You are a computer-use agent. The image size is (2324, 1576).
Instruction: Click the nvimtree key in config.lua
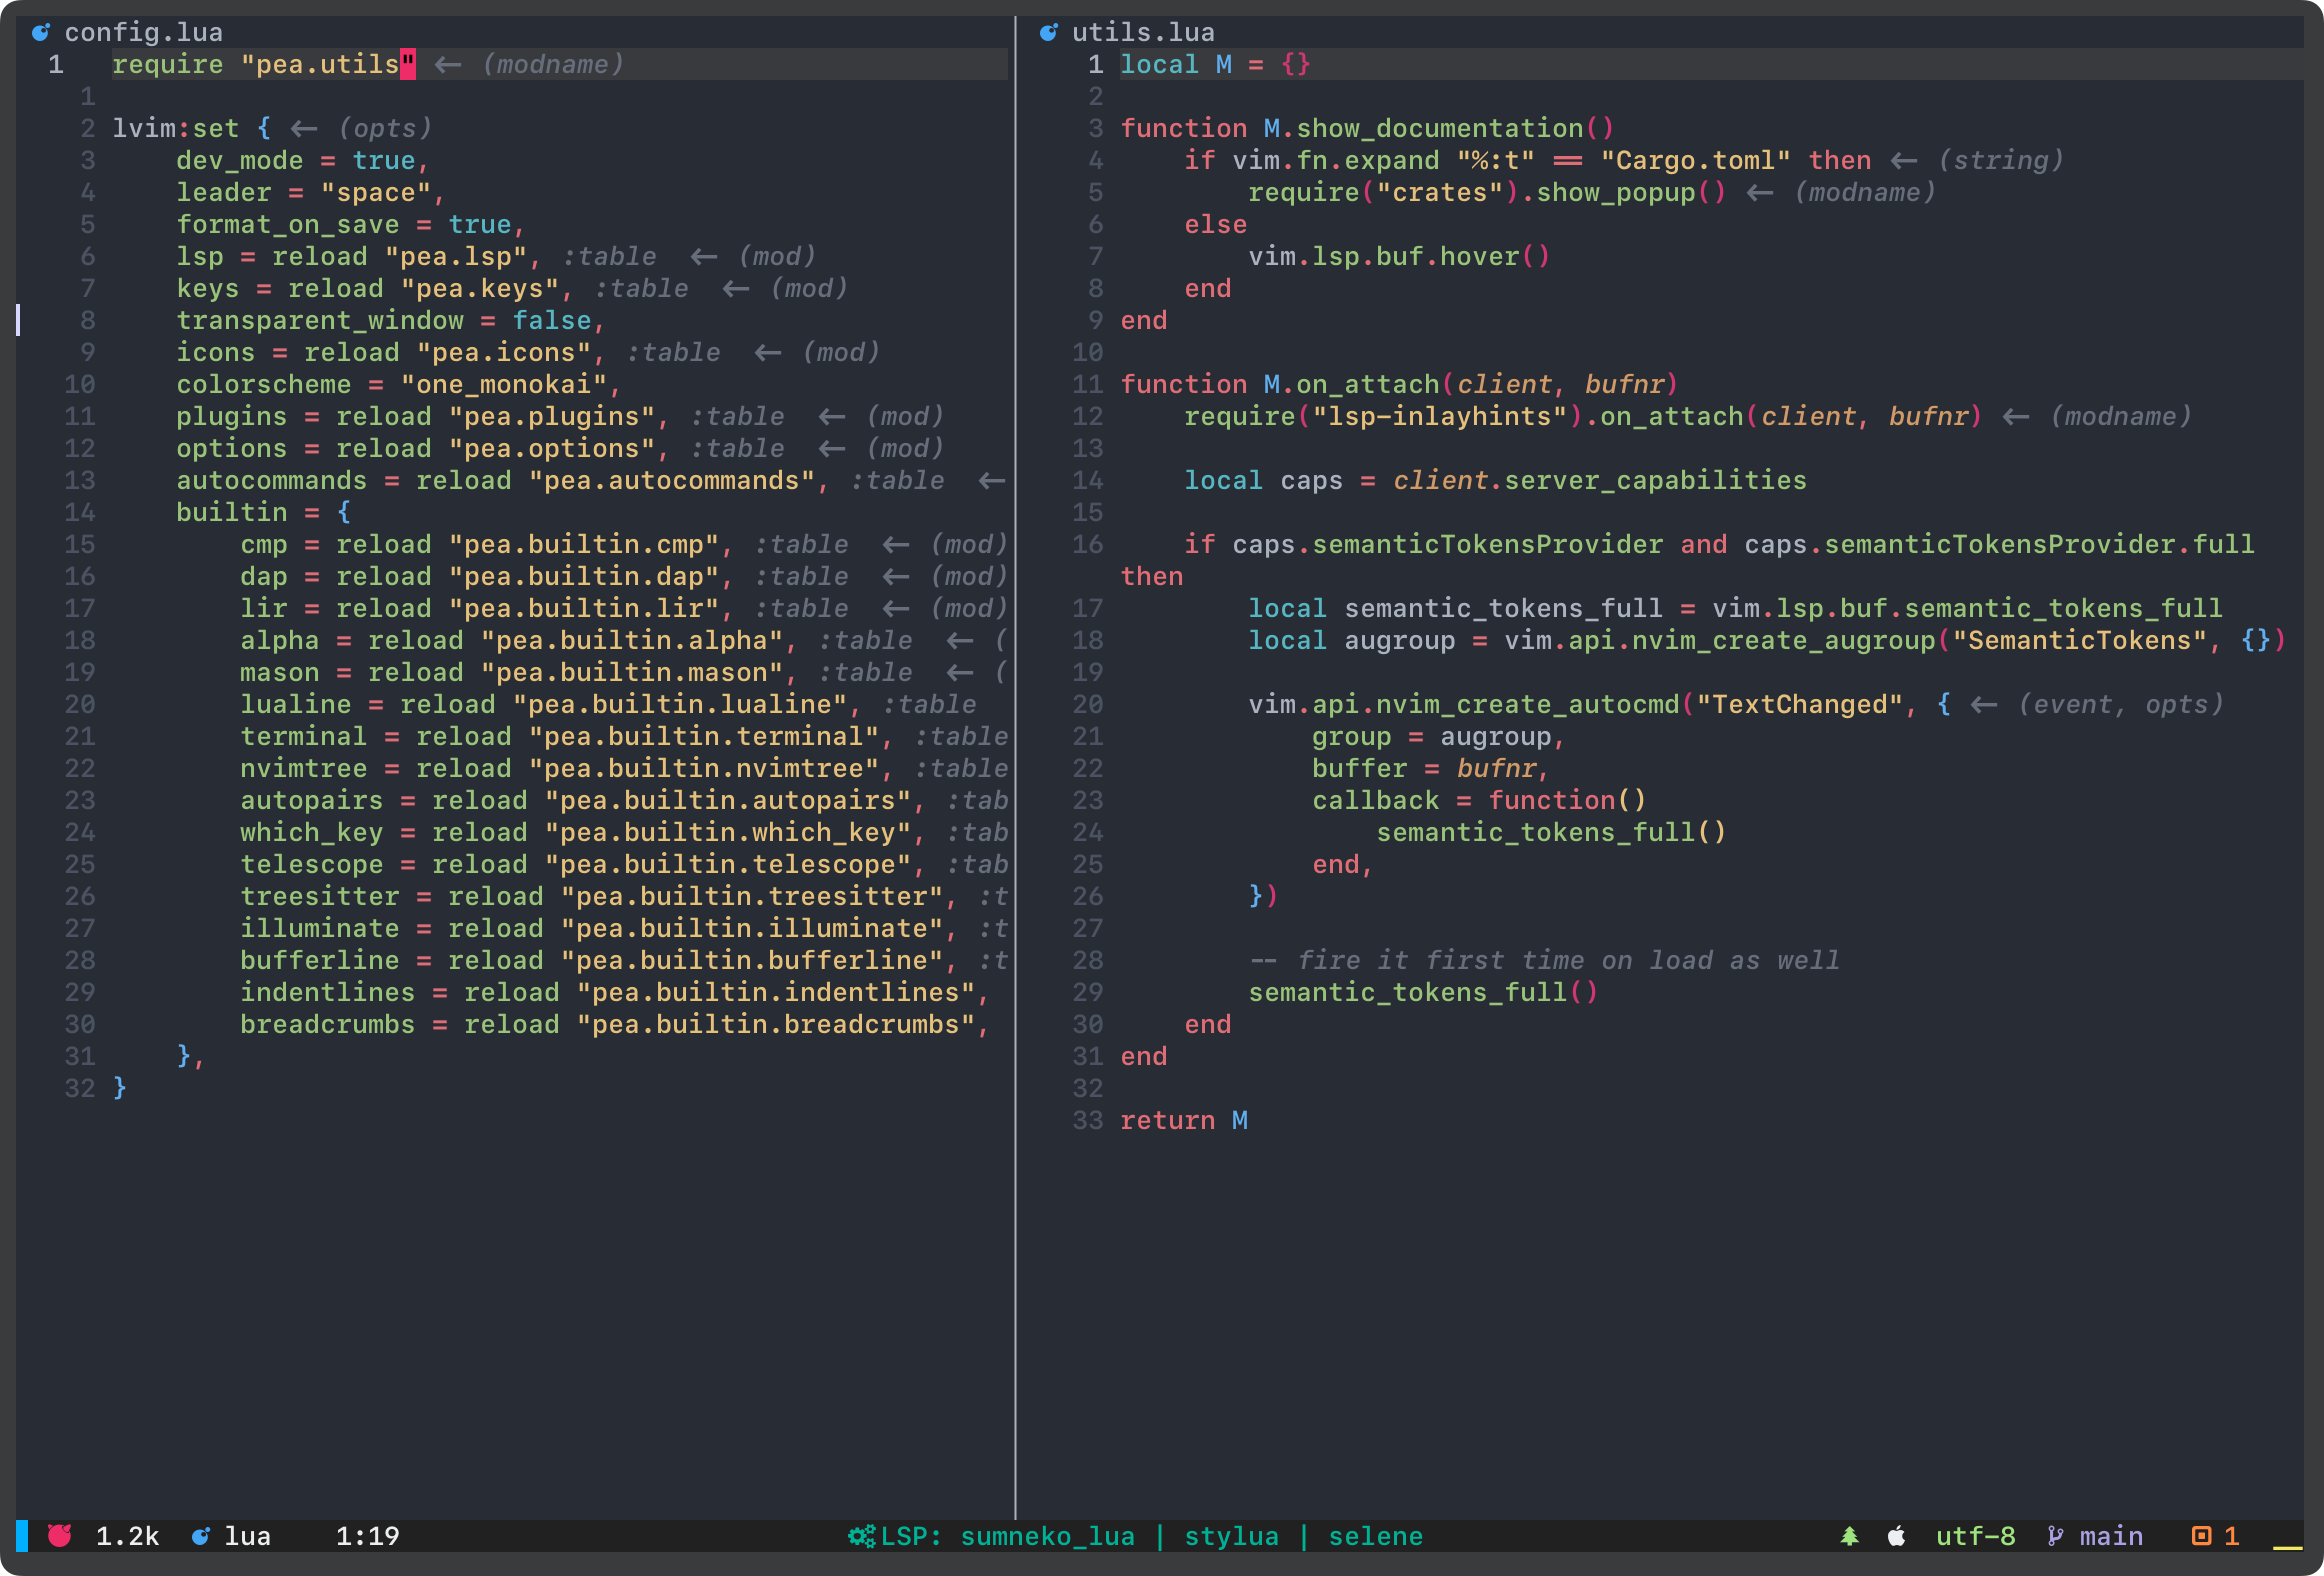[x=304, y=768]
